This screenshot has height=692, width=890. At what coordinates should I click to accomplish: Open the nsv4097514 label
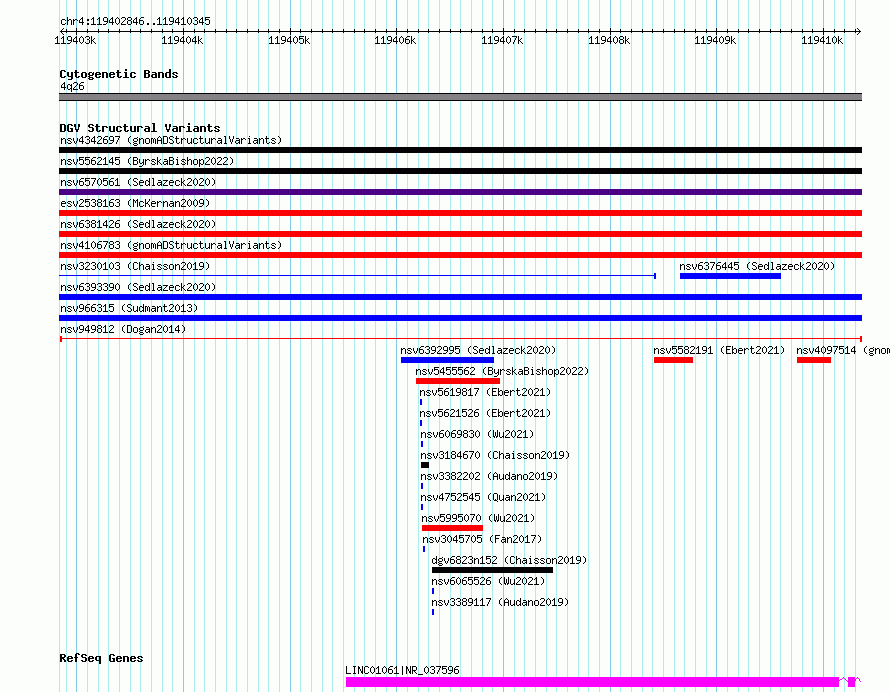pyautogui.click(x=843, y=350)
